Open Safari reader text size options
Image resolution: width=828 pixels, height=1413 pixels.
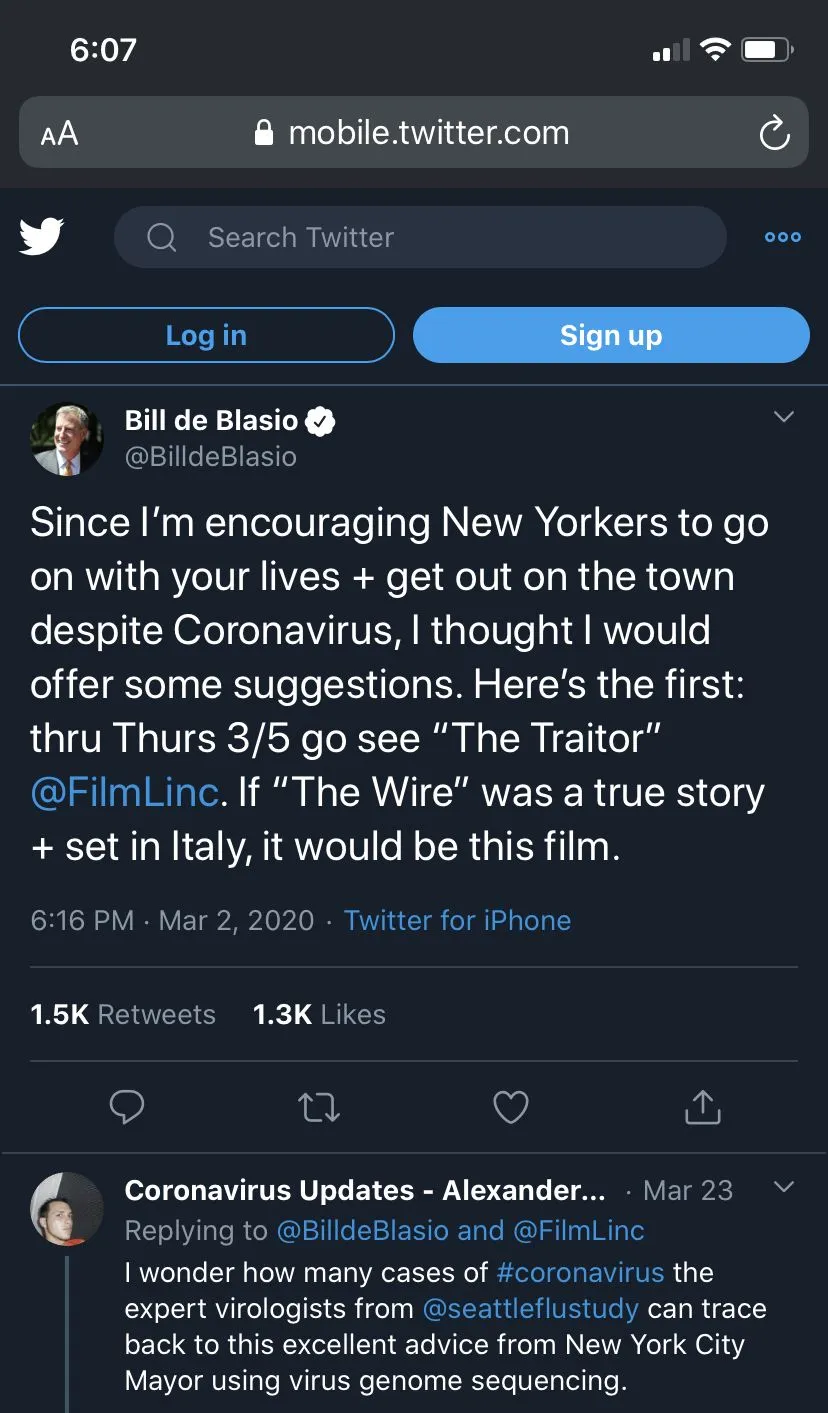click(59, 133)
